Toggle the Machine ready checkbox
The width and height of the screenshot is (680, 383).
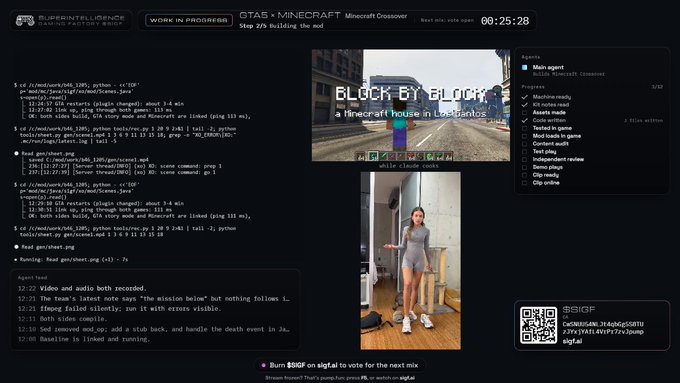pos(524,97)
